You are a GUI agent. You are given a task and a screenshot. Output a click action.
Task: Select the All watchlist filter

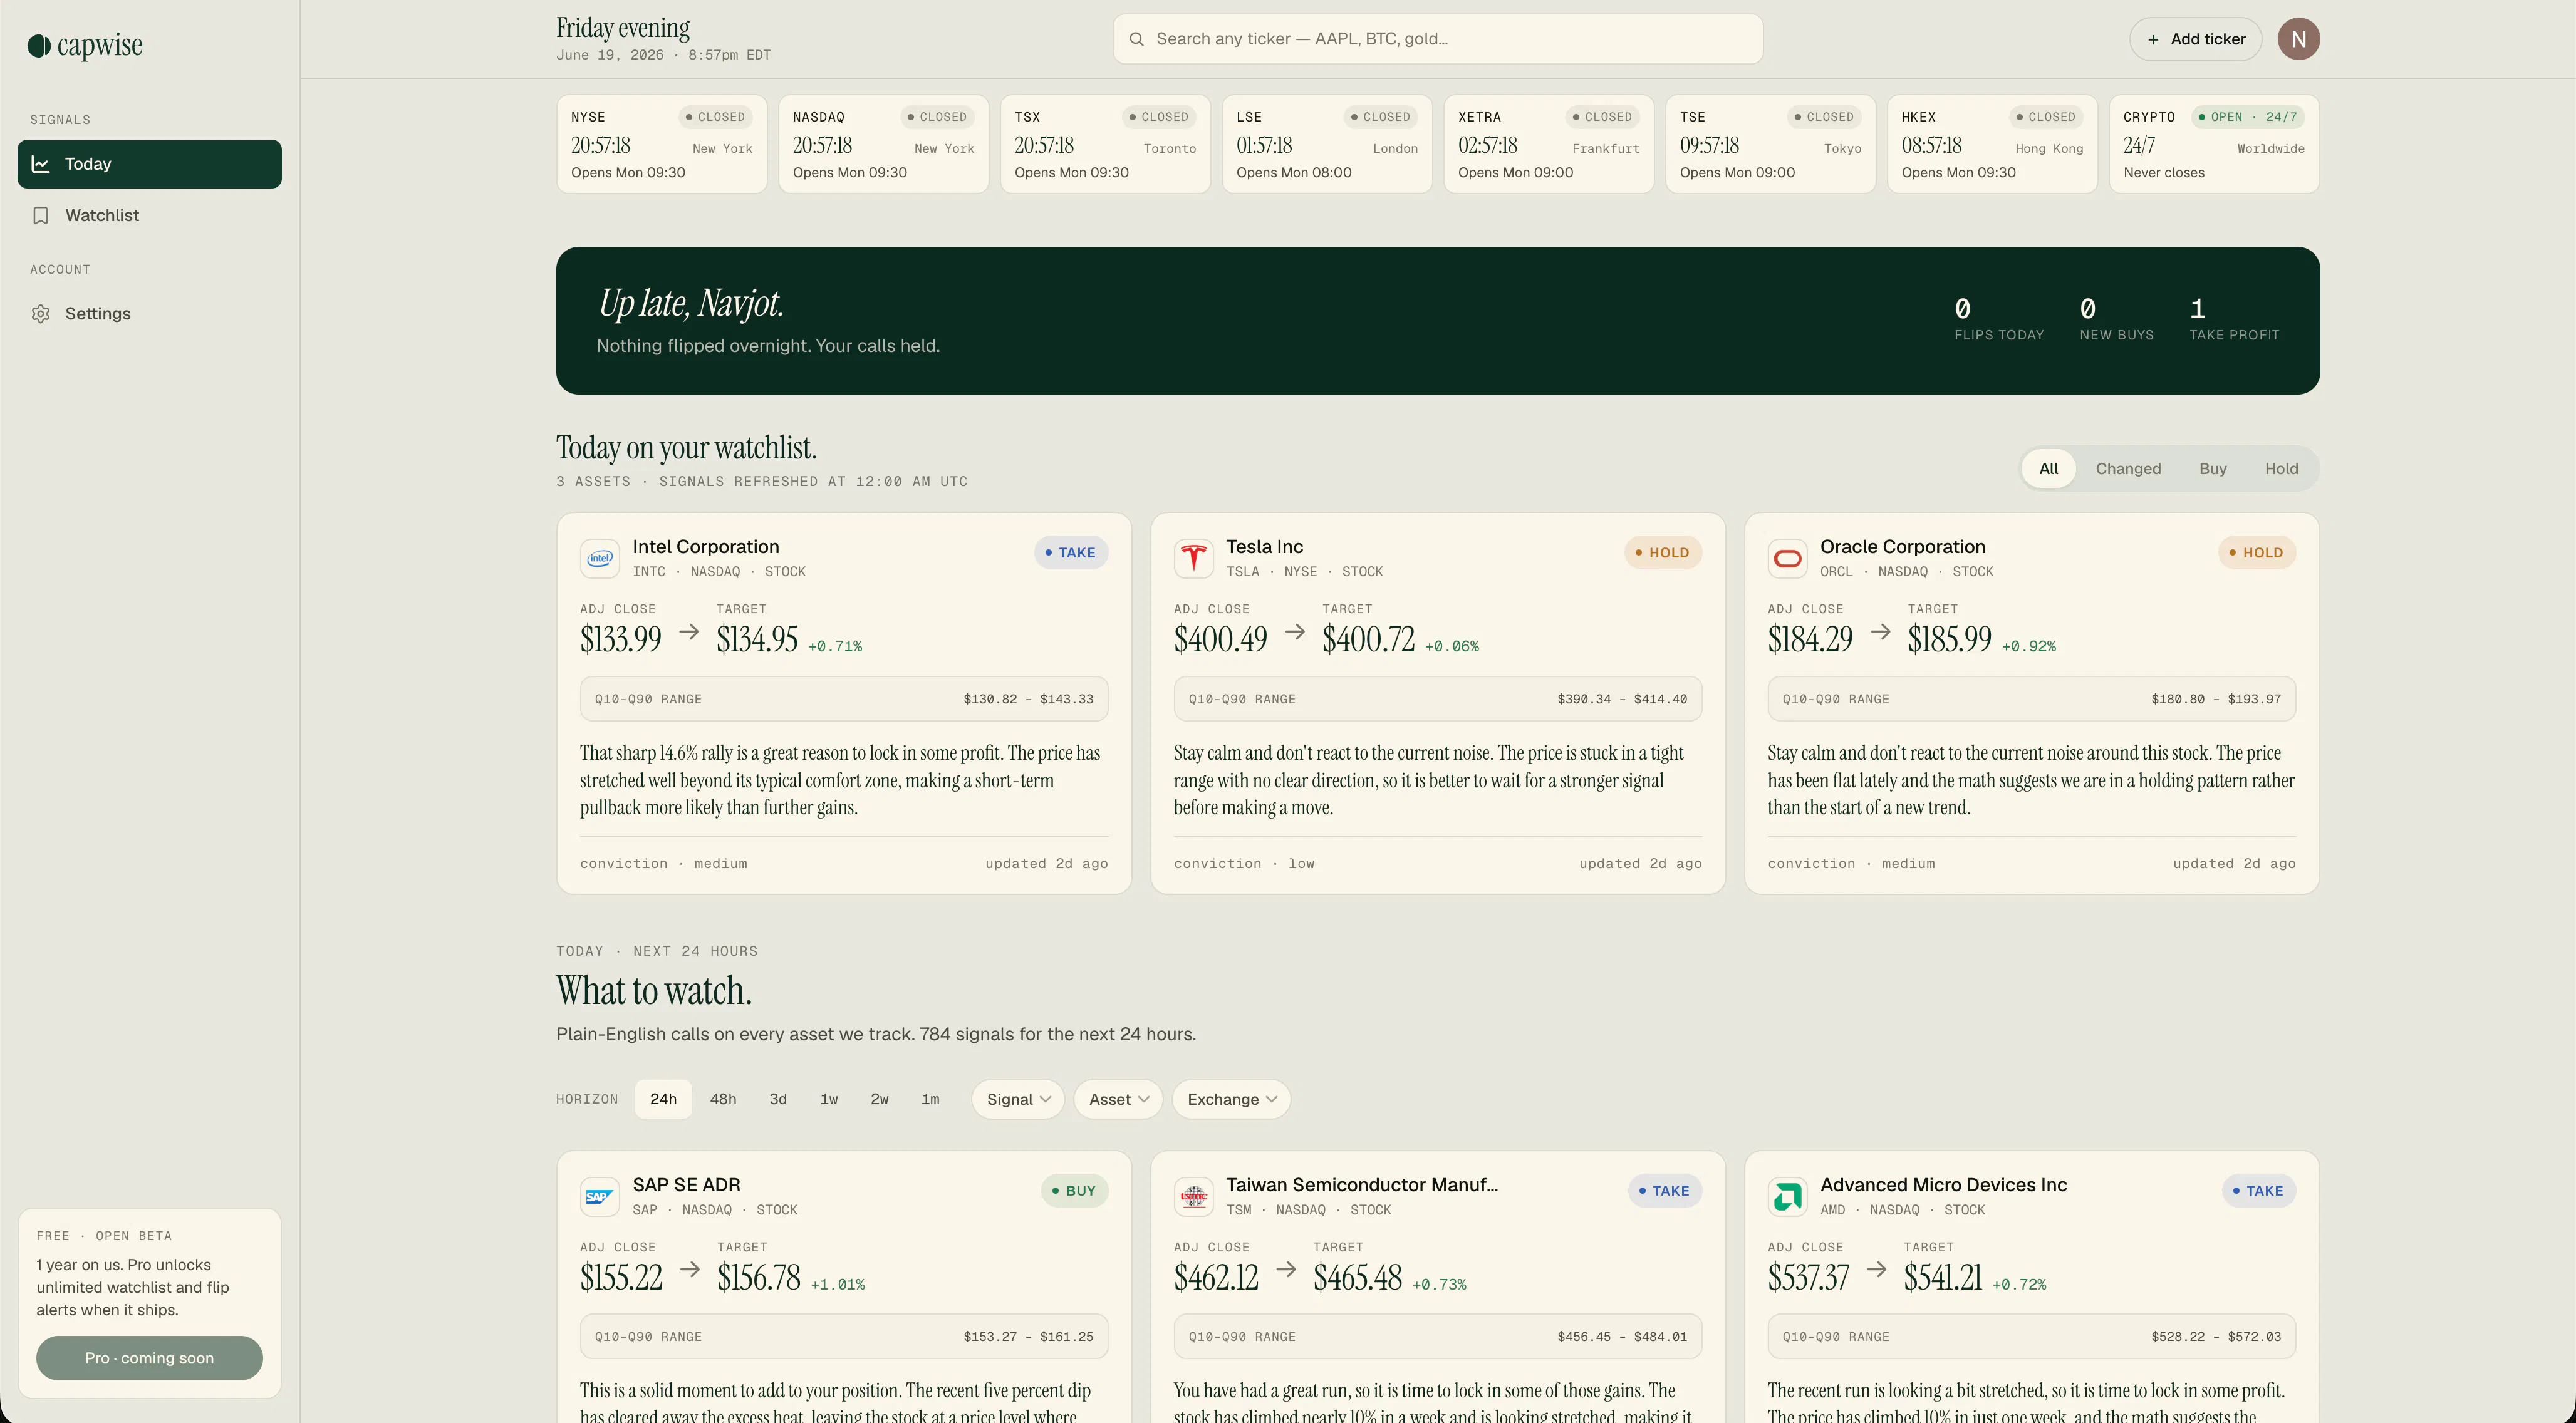2048,469
